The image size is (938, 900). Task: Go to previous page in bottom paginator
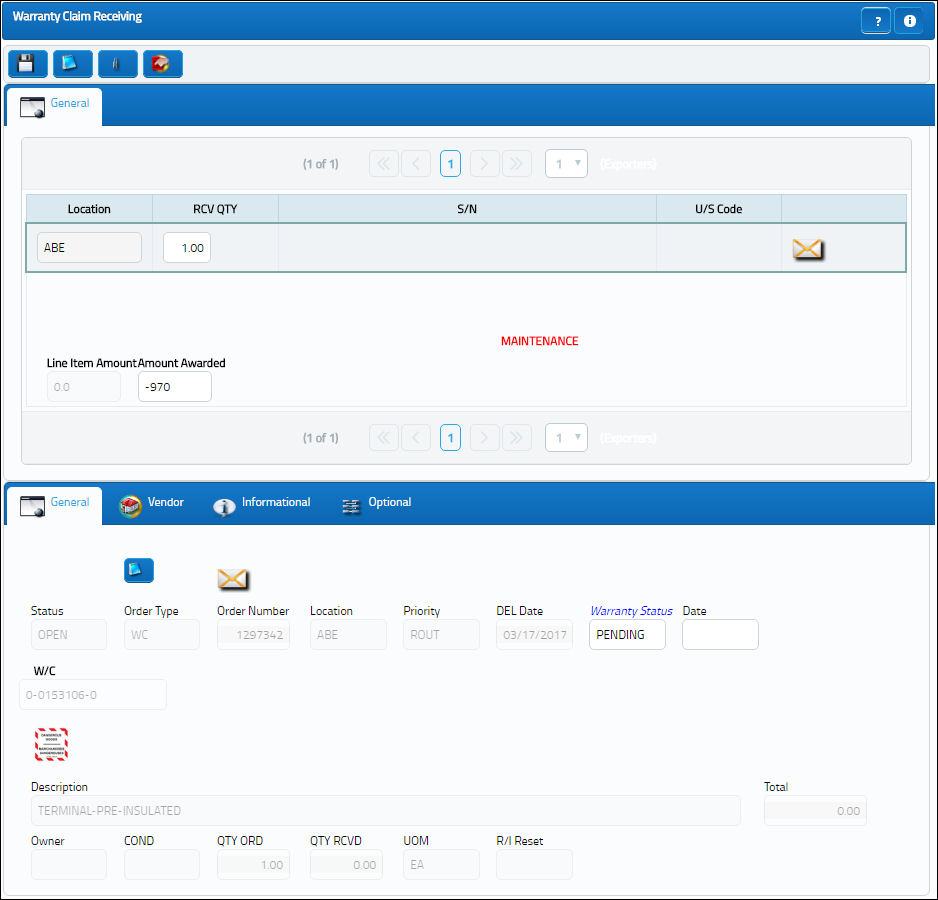416,437
